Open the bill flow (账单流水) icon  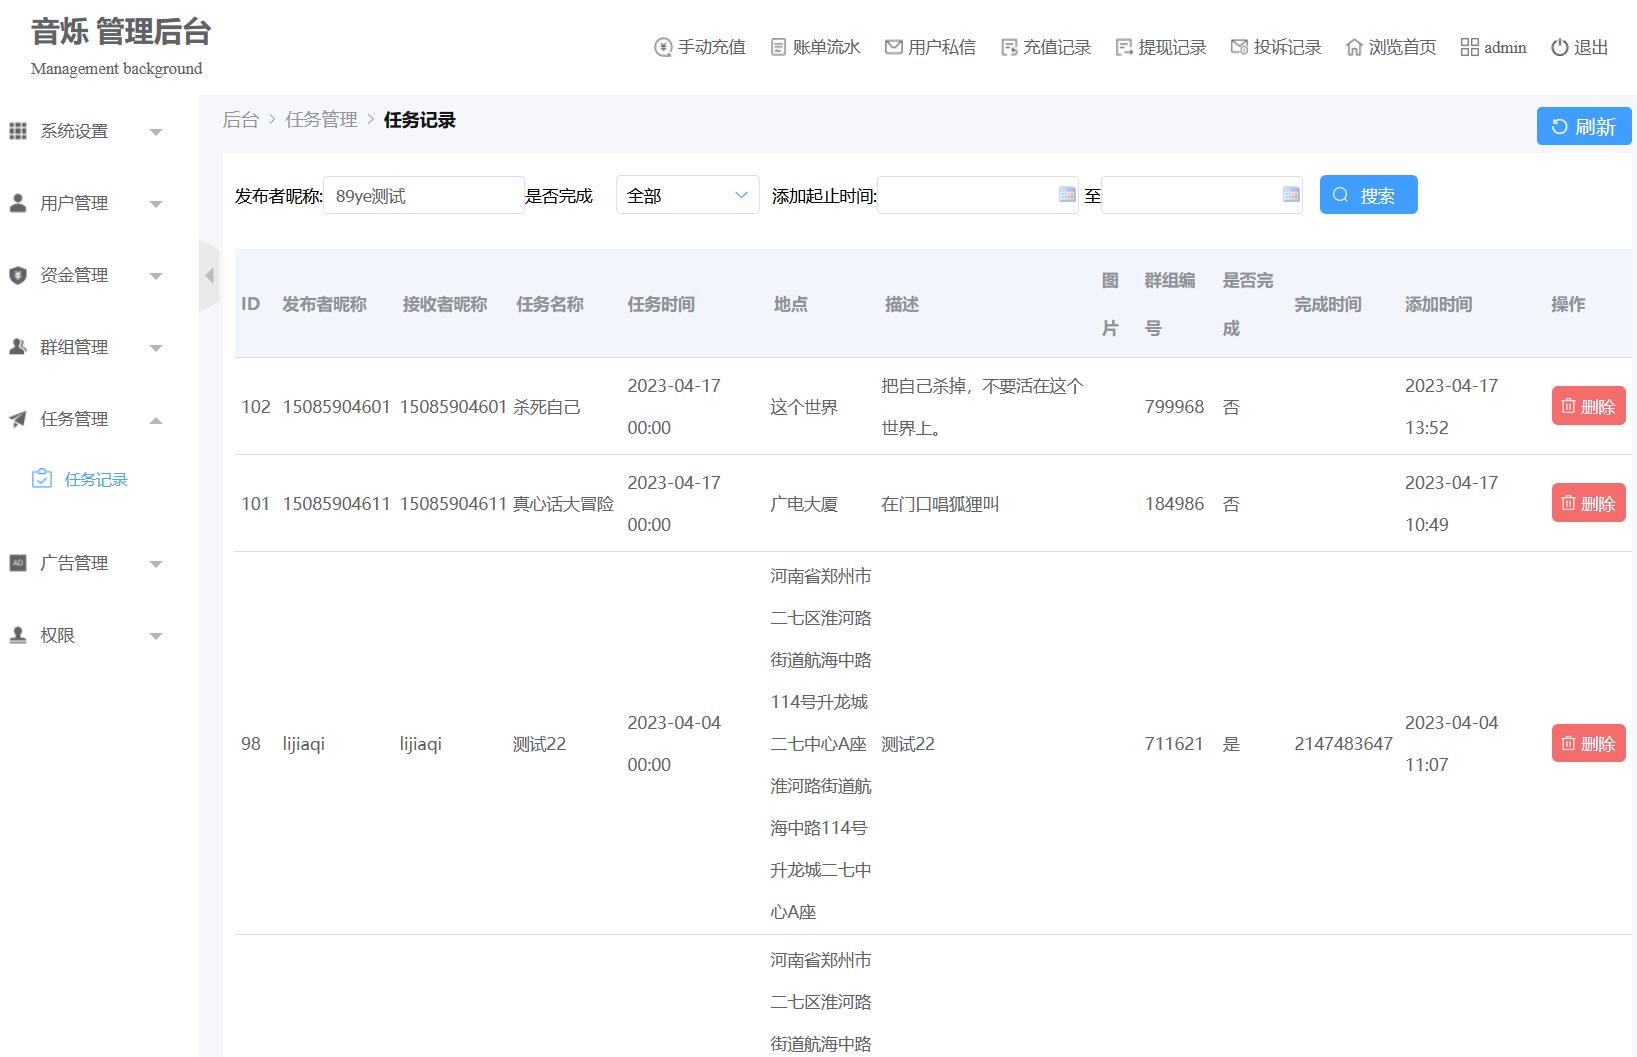click(778, 47)
